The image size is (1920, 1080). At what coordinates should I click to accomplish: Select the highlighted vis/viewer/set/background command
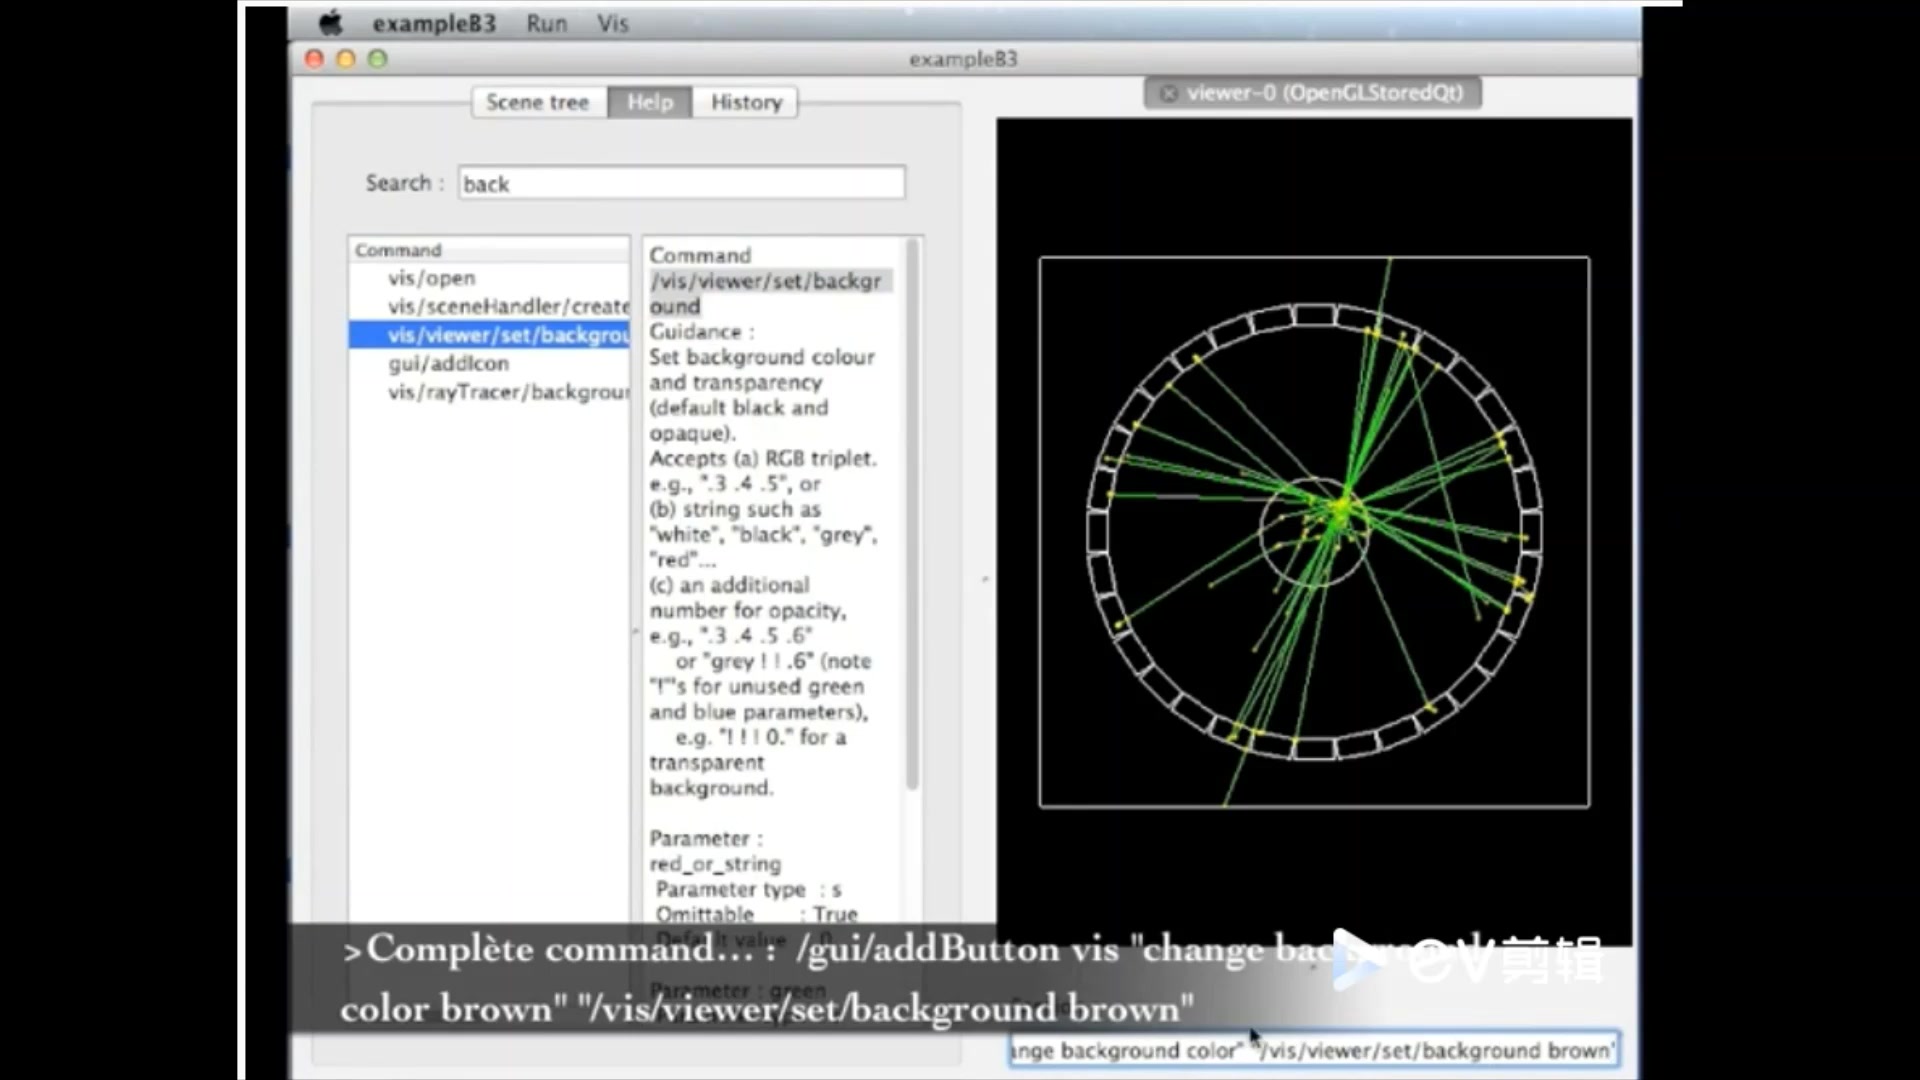coord(508,335)
